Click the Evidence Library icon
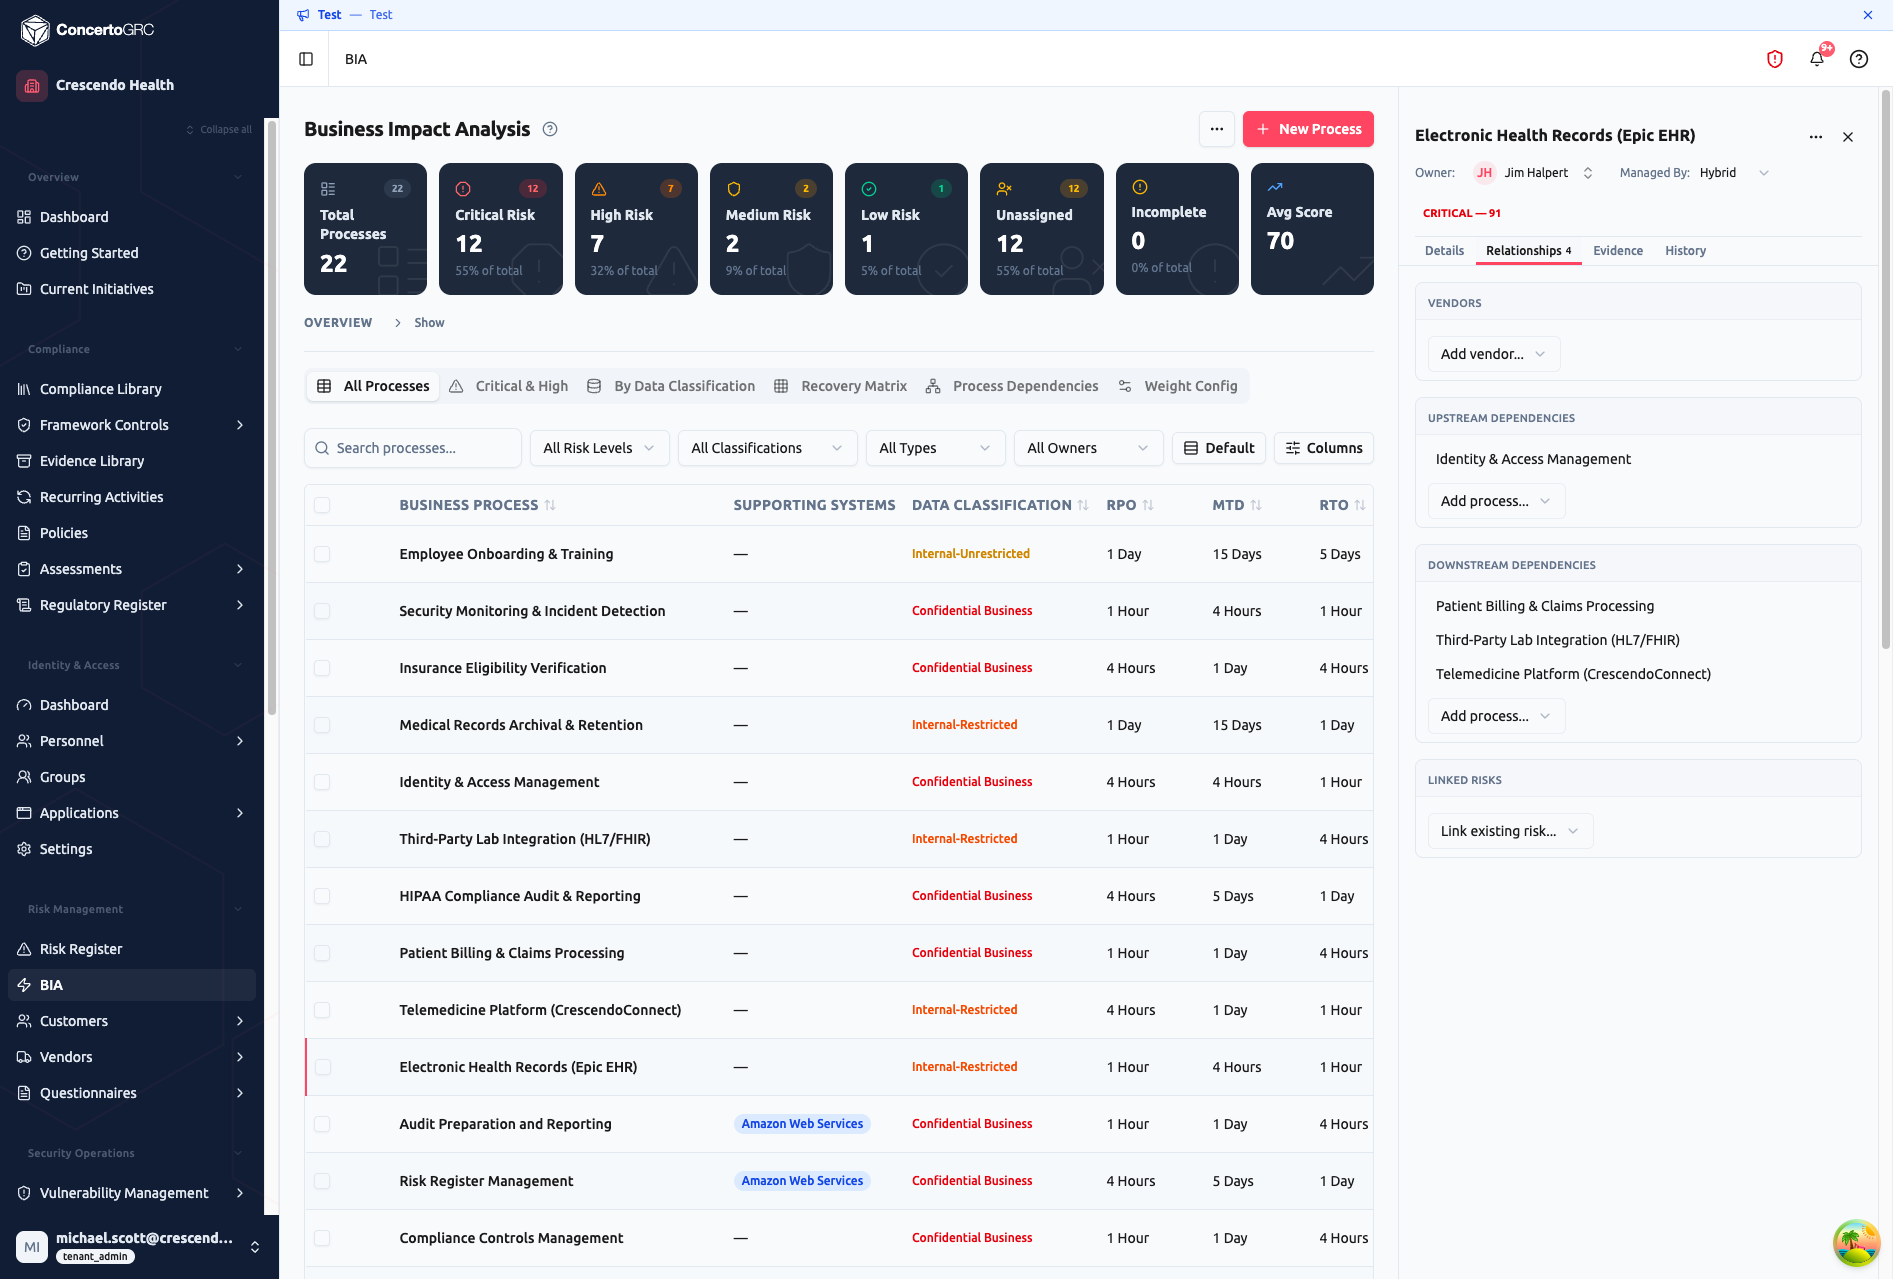Screen dimensions: 1893x1279 pyautogui.click(x=24, y=461)
